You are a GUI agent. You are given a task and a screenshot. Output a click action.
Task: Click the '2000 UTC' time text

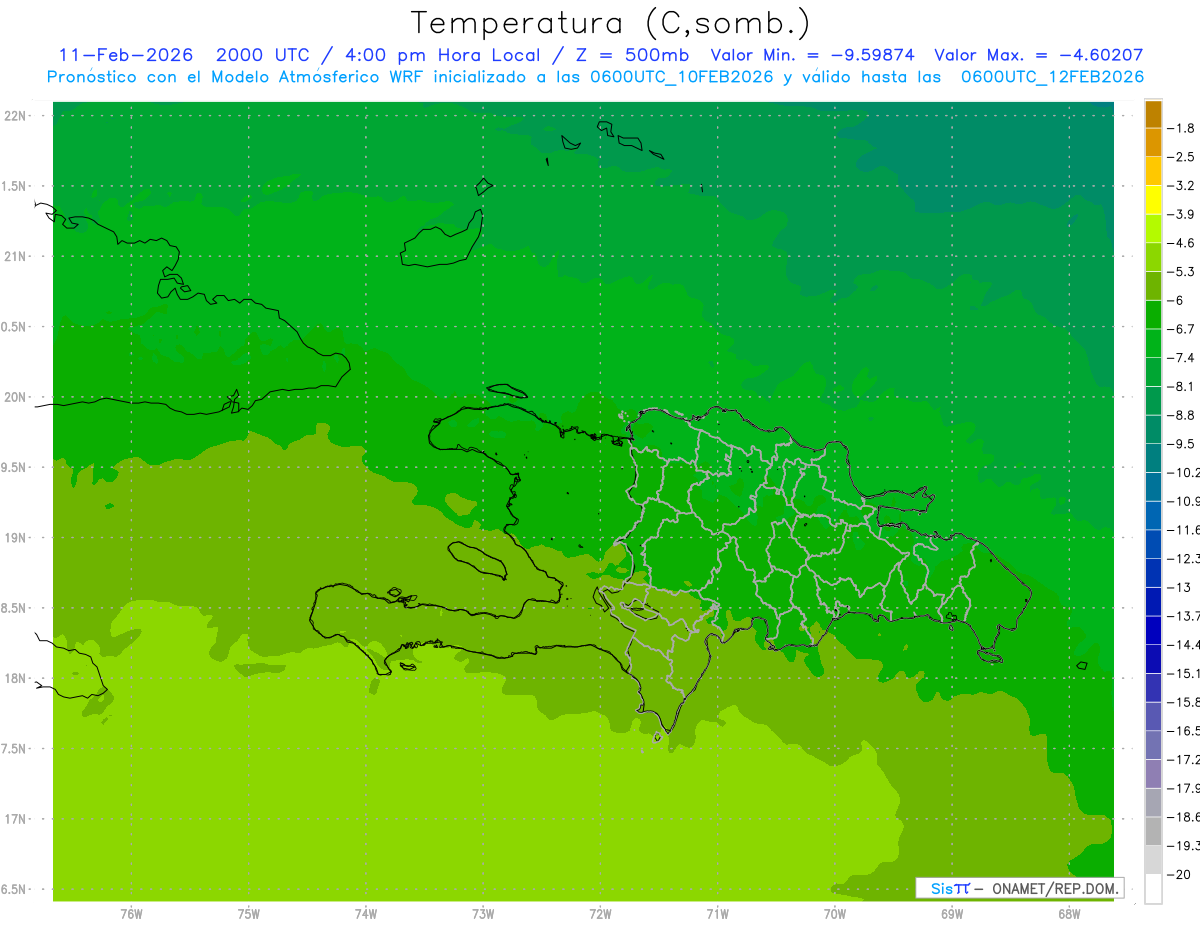tap(262, 56)
